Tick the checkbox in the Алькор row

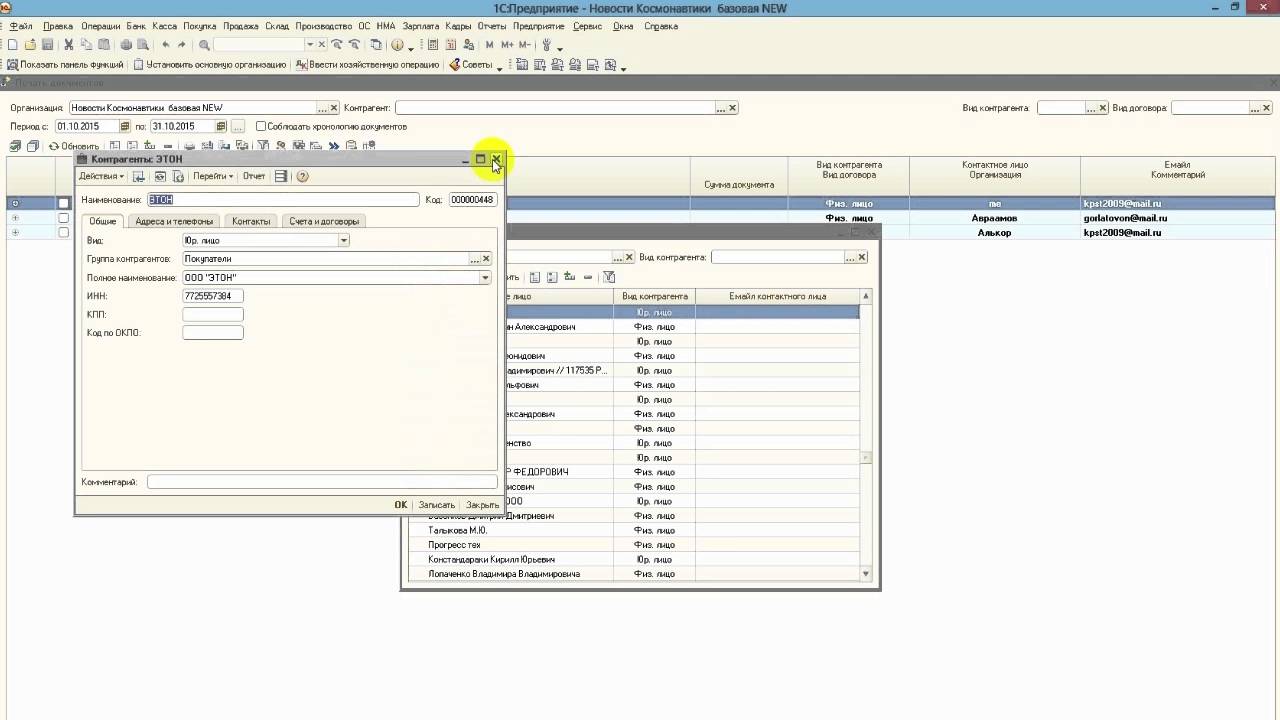(63, 233)
